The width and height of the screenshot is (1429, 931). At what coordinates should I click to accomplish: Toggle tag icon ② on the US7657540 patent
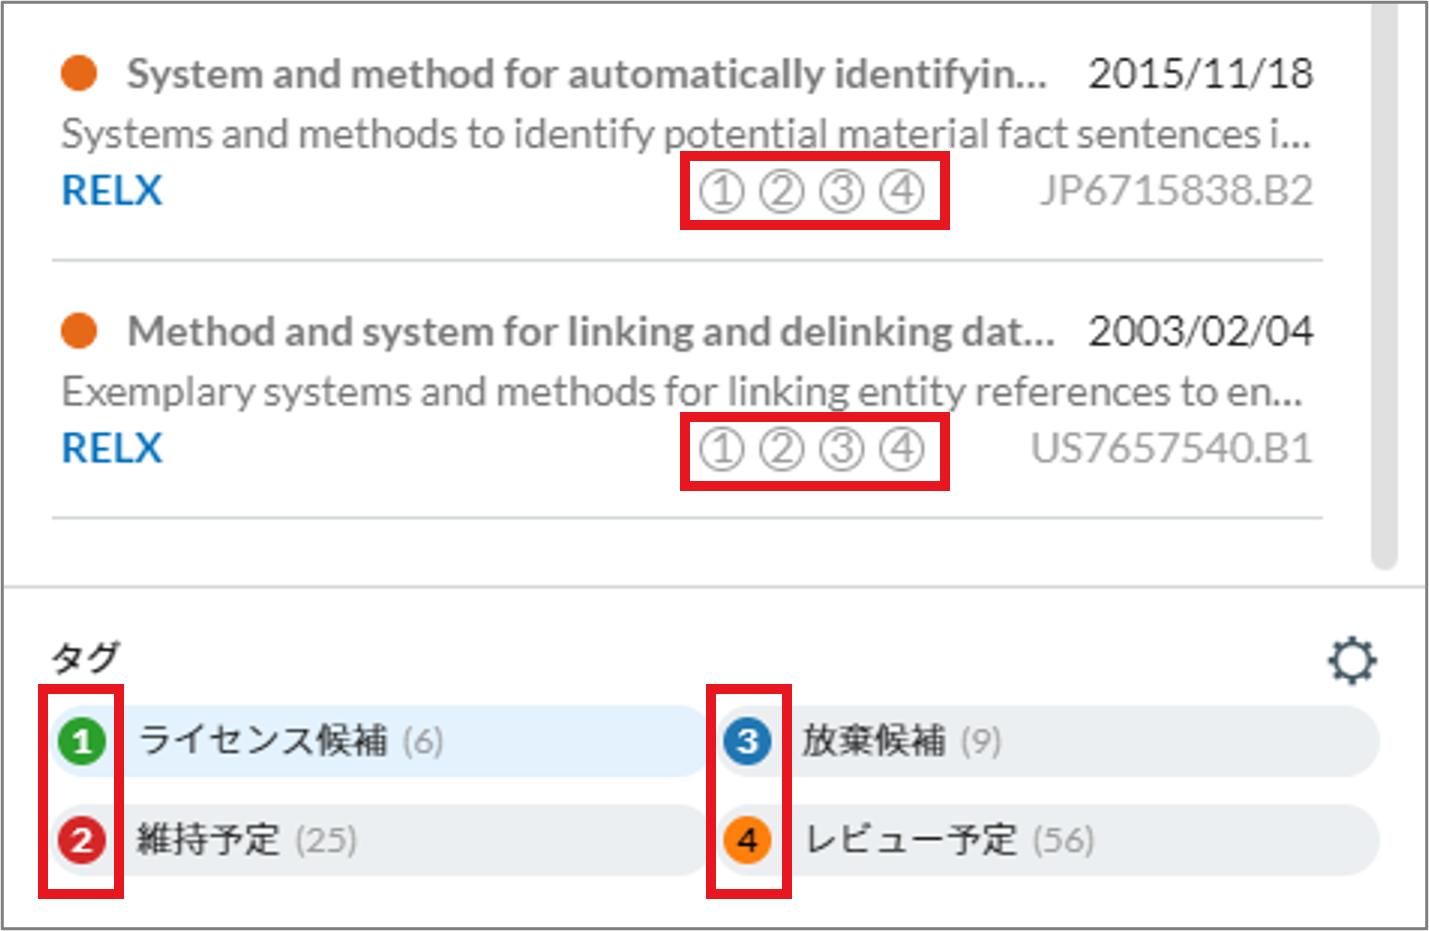(x=783, y=449)
